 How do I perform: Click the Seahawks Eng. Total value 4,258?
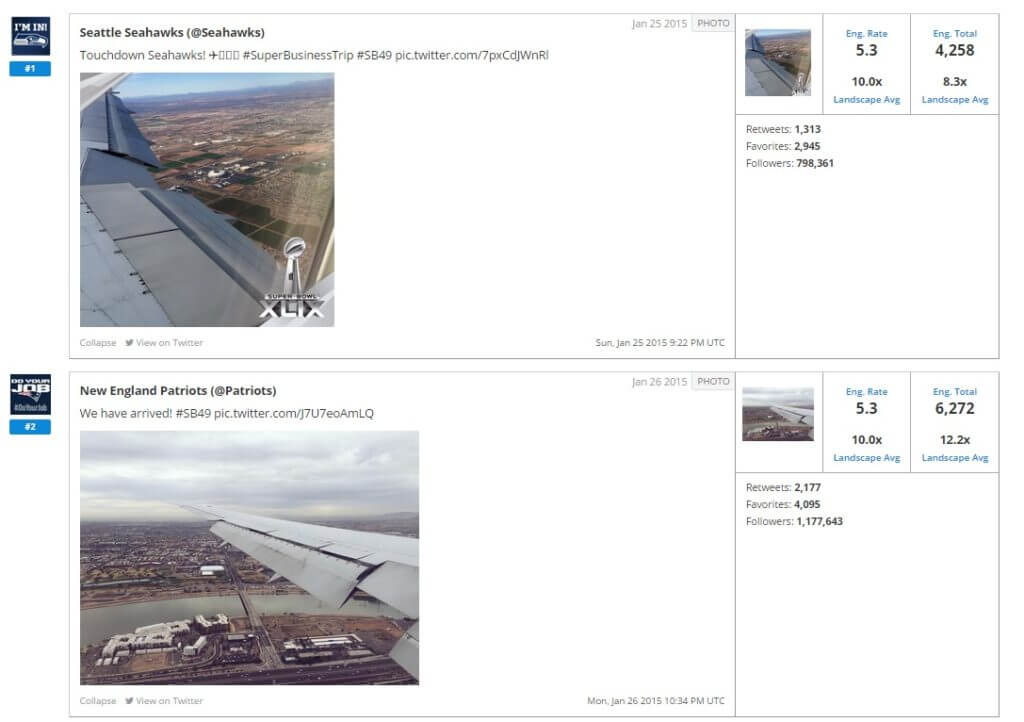tap(955, 50)
